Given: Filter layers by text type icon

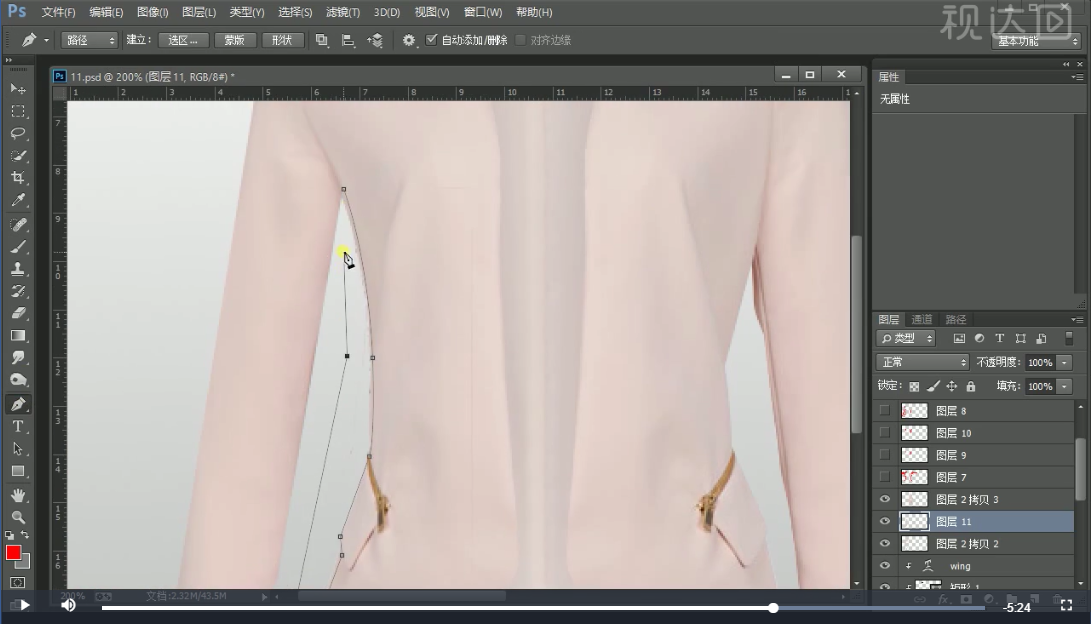Looking at the screenshot, I should (999, 339).
